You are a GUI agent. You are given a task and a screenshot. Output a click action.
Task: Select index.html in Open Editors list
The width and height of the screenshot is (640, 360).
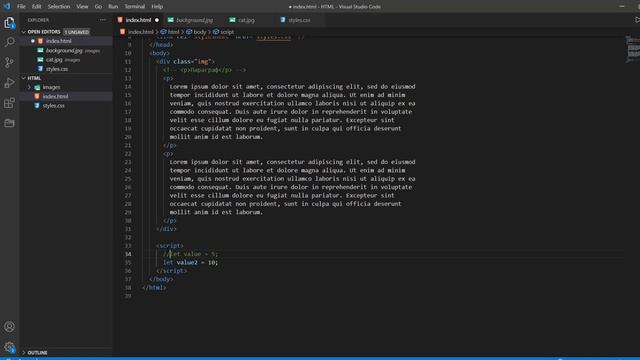[x=58, y=41]
